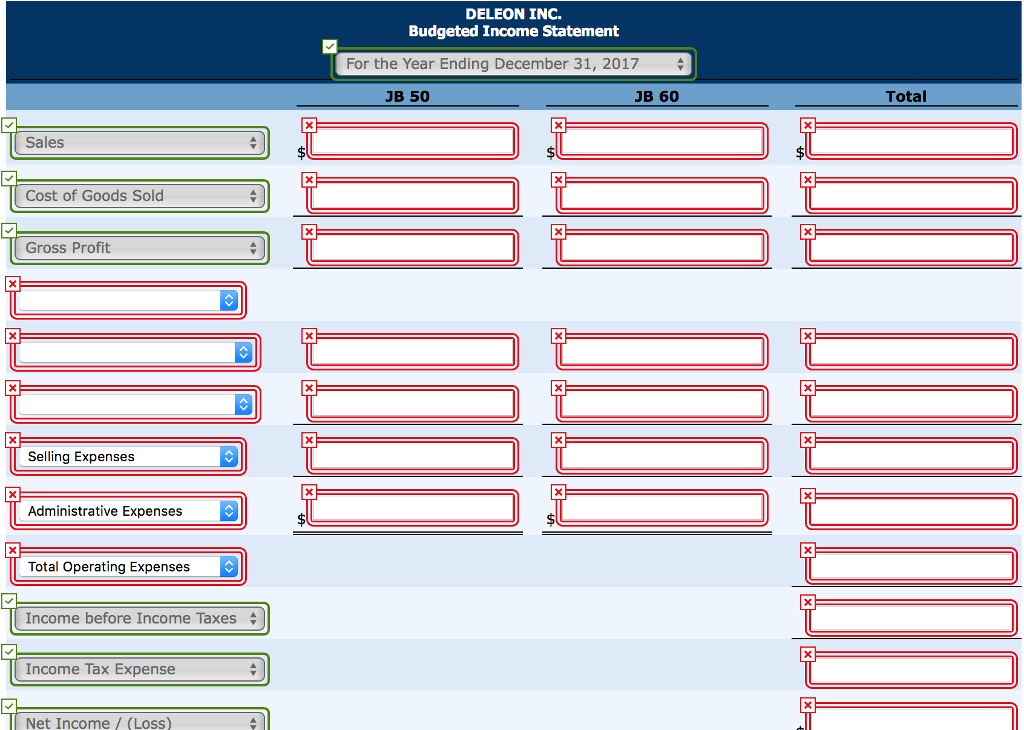Click the Gross Profit JB 50 field
Image resolution: width=1024 pixels, height=730 pixels.
pos(413,247)
